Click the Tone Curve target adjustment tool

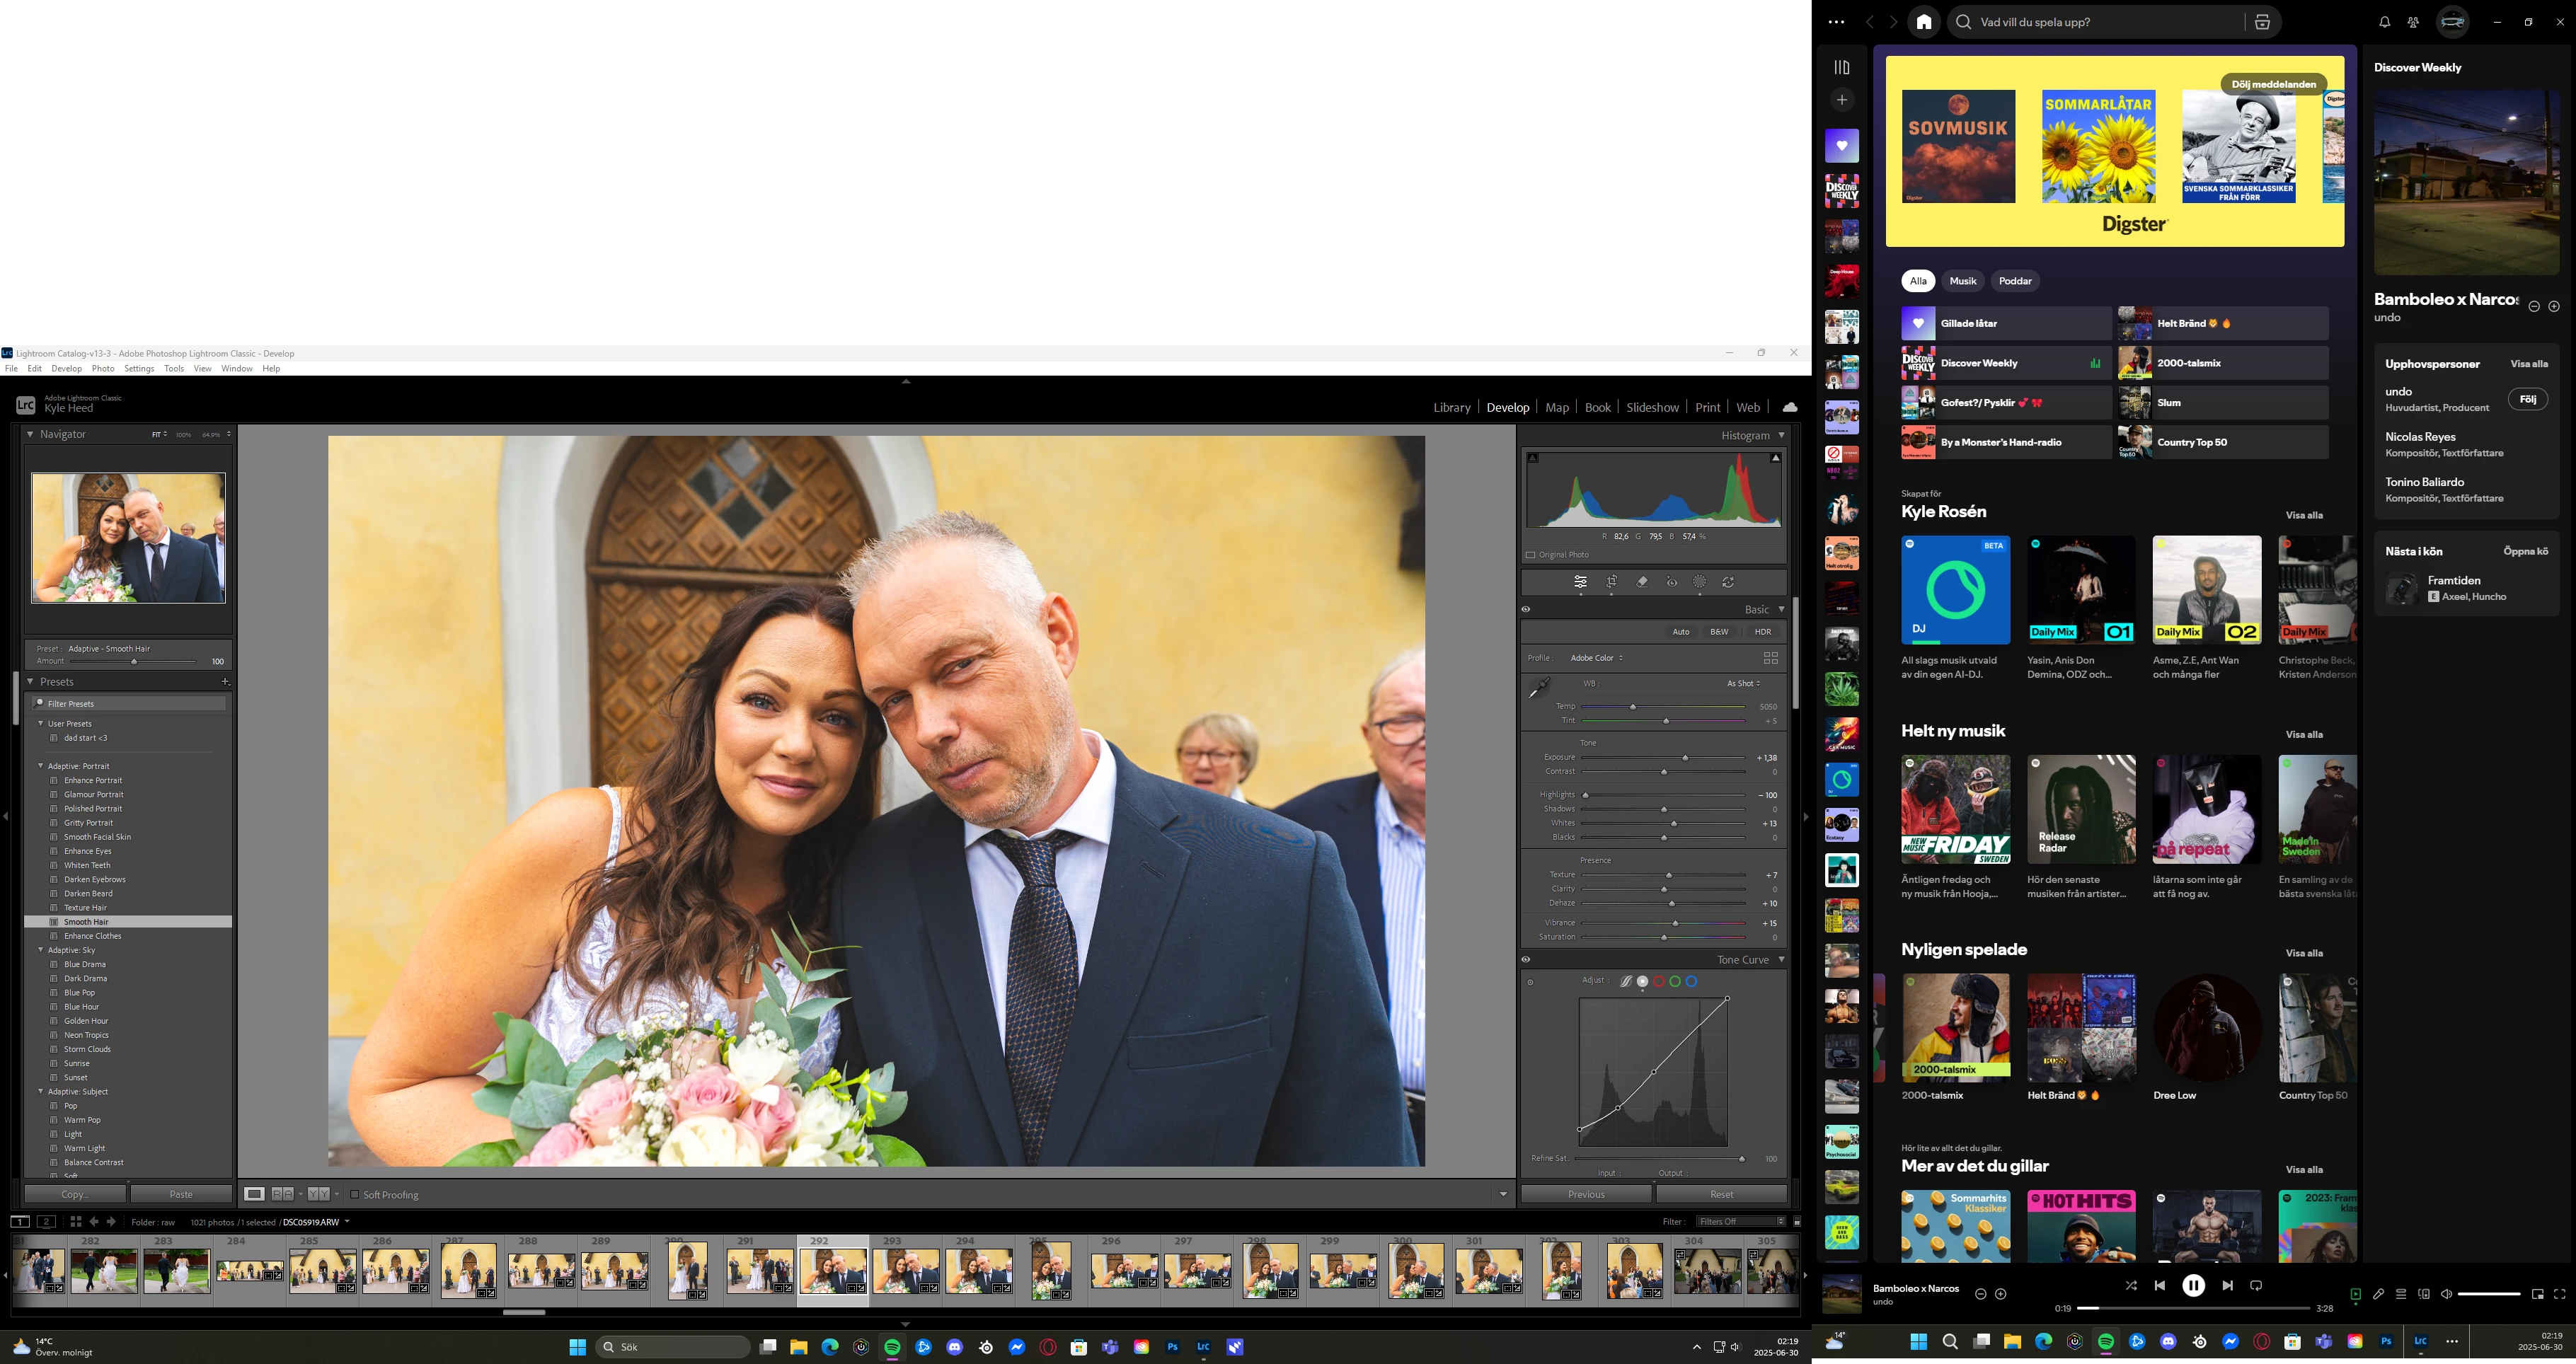[x=1530, y=982]
